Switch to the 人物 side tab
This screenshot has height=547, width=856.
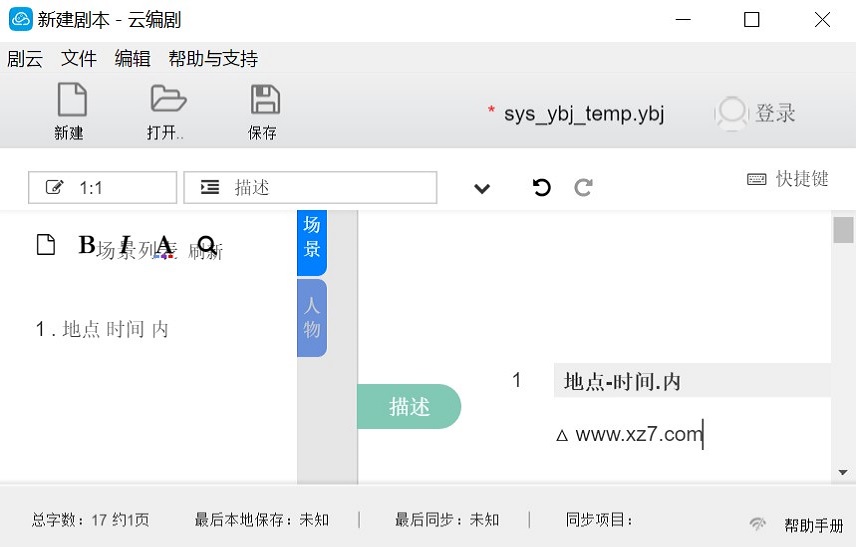point(312,317)
